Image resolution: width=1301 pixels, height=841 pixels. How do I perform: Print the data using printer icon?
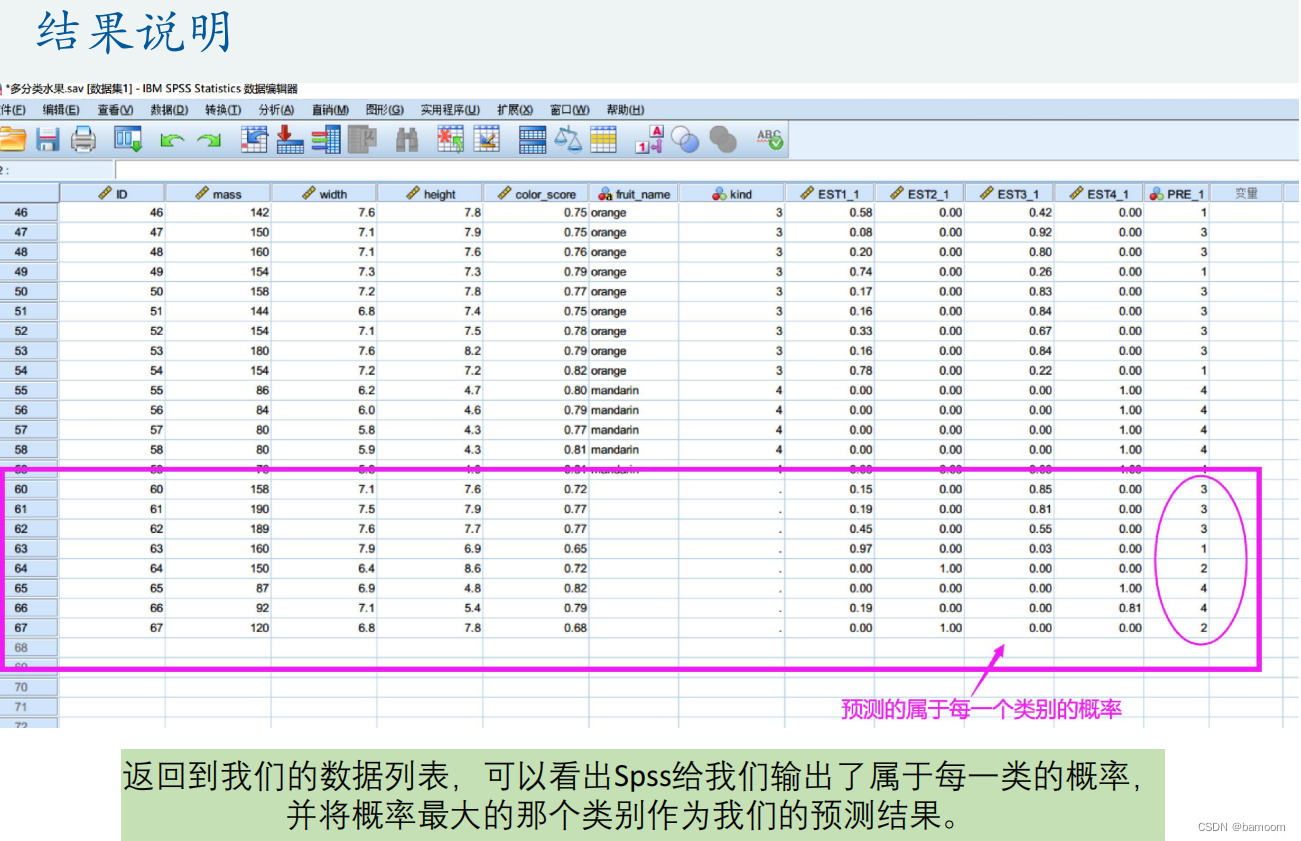(83, 139)
